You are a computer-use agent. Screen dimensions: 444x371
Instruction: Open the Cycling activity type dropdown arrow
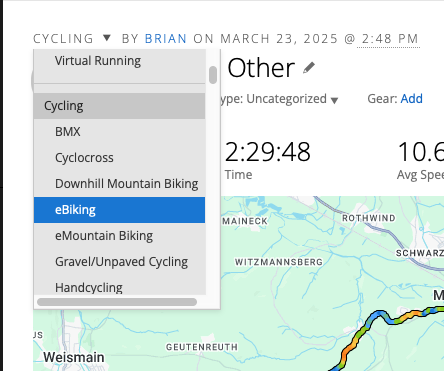pos(107,38)
